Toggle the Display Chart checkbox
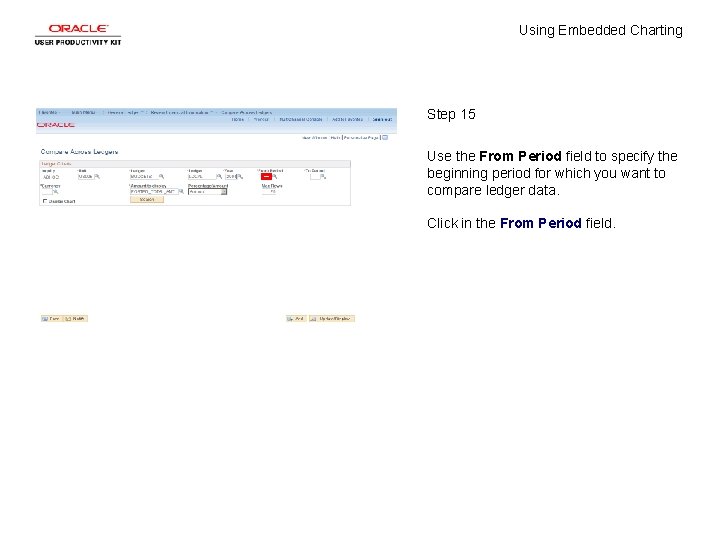Image resolution: width=720 pixels, height=540 pixels. click(45, 201)
